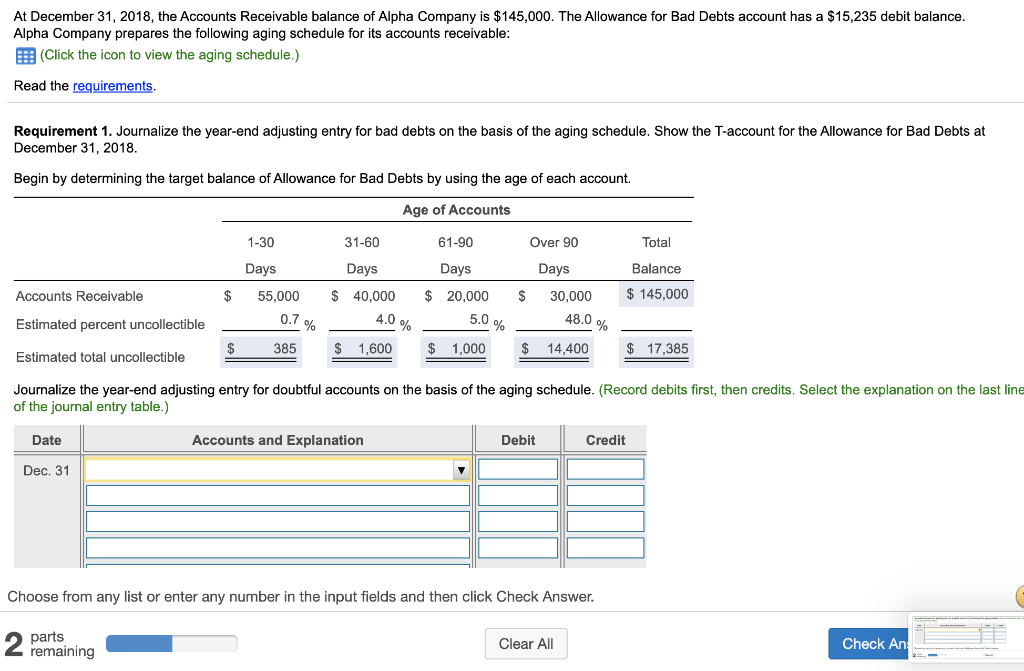Open the requirements link

112,86
